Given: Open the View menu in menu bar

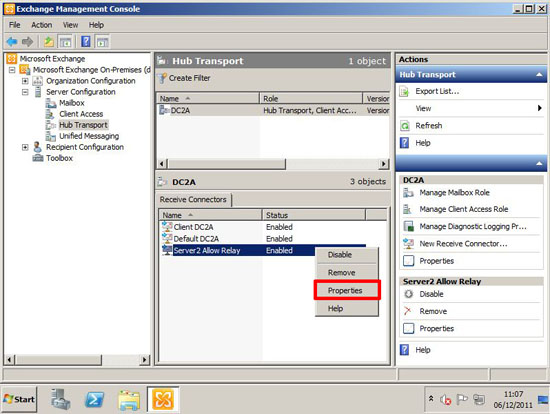Looking at the screenshot, I should [70, 25].
